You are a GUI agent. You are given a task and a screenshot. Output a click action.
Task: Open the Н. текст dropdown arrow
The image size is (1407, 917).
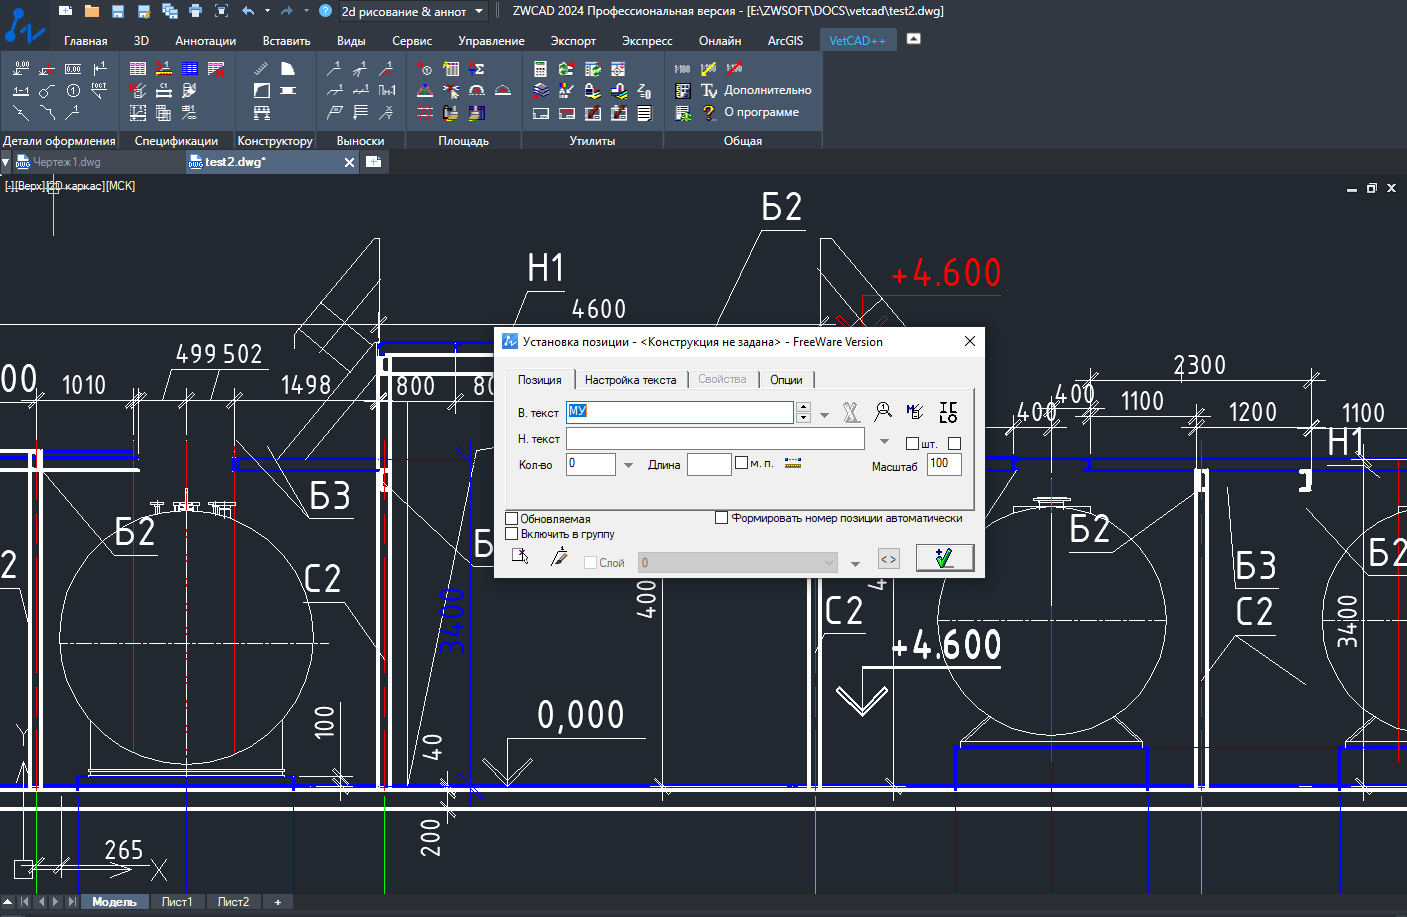[884, 441]
